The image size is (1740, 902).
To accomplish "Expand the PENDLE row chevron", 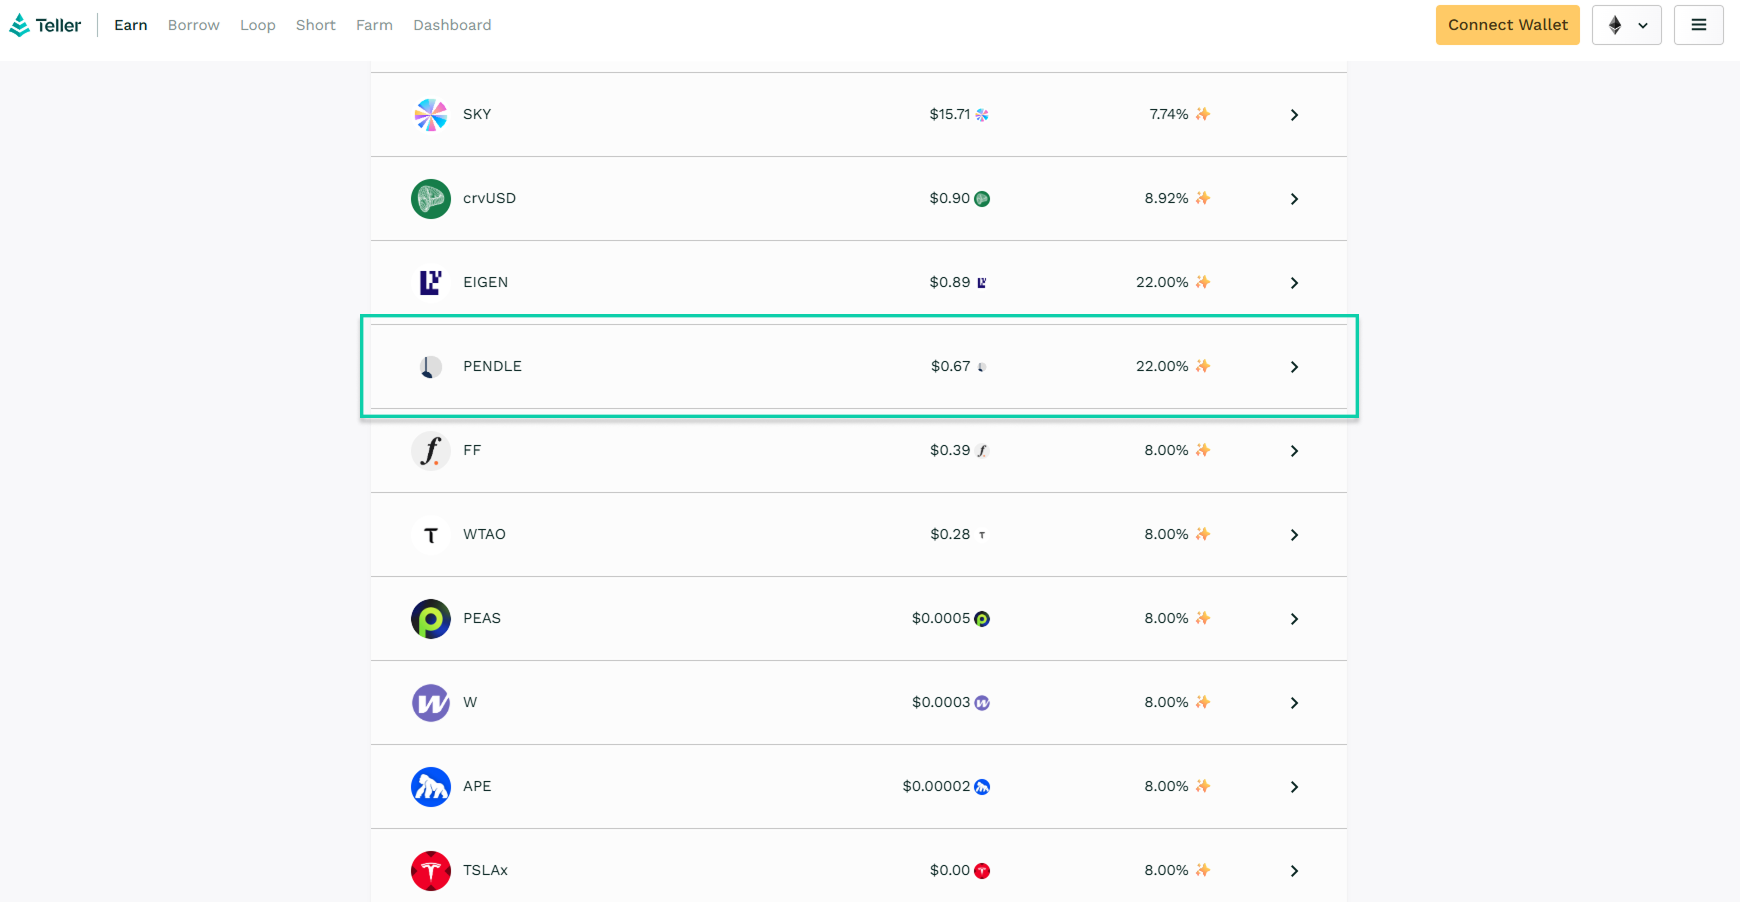I will [x=1294, y=367].
